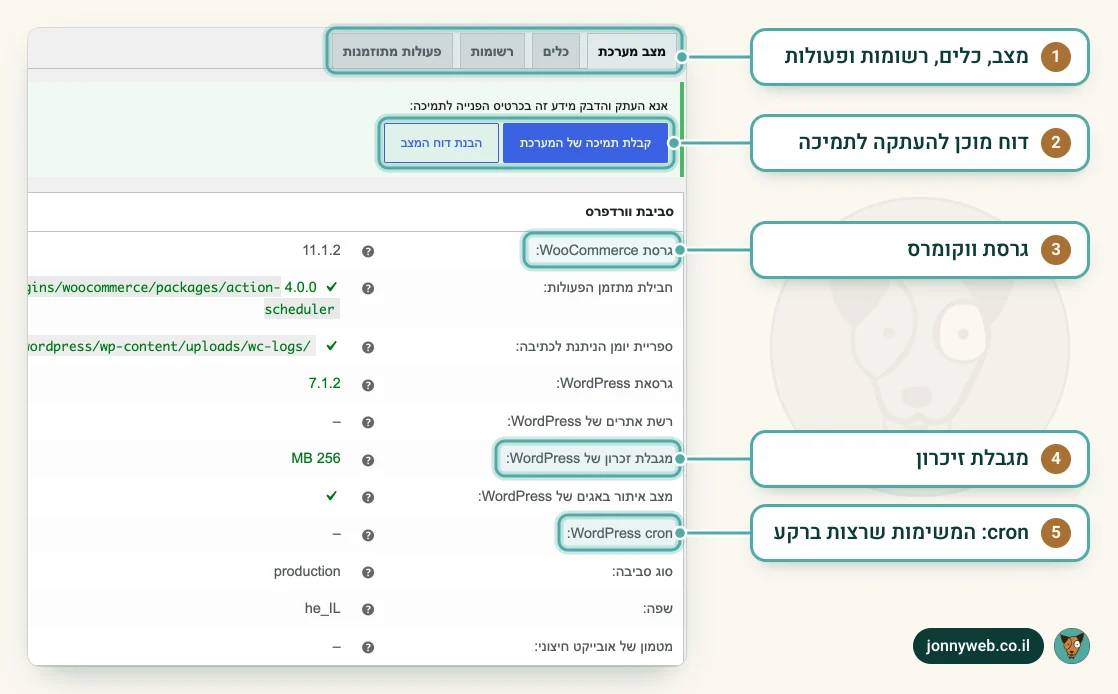This screenshot has height=694, width=1118.
Task: Click the WooCommerce version value 11.1.2
Action: tap(322, 250)
